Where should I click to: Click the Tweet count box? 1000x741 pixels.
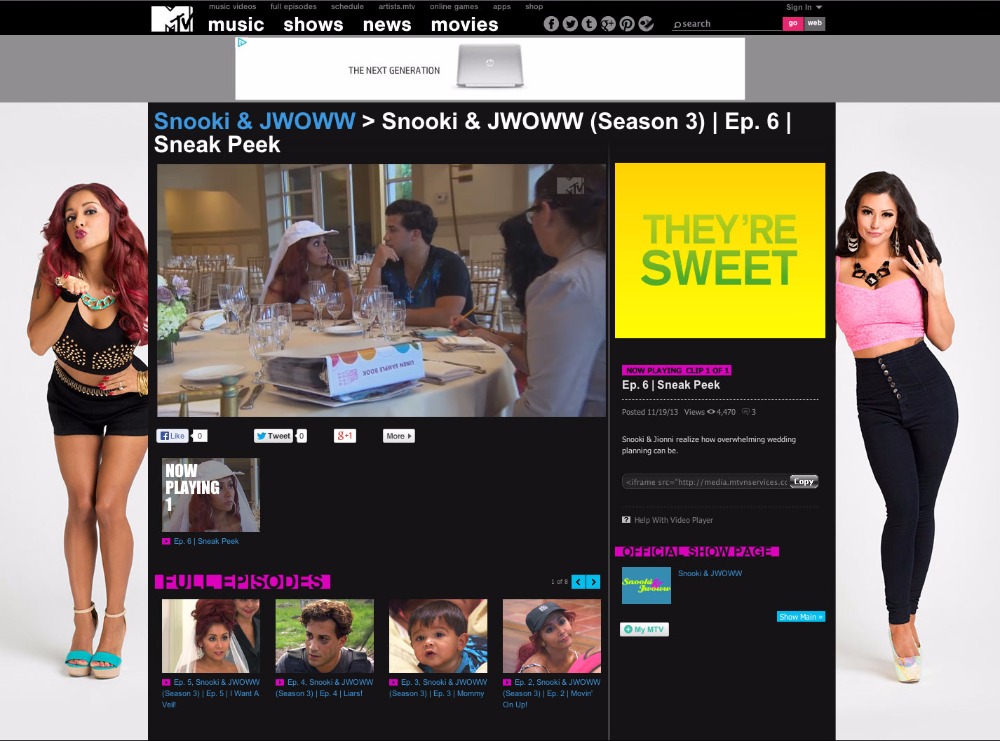click(x=302, y=436)
